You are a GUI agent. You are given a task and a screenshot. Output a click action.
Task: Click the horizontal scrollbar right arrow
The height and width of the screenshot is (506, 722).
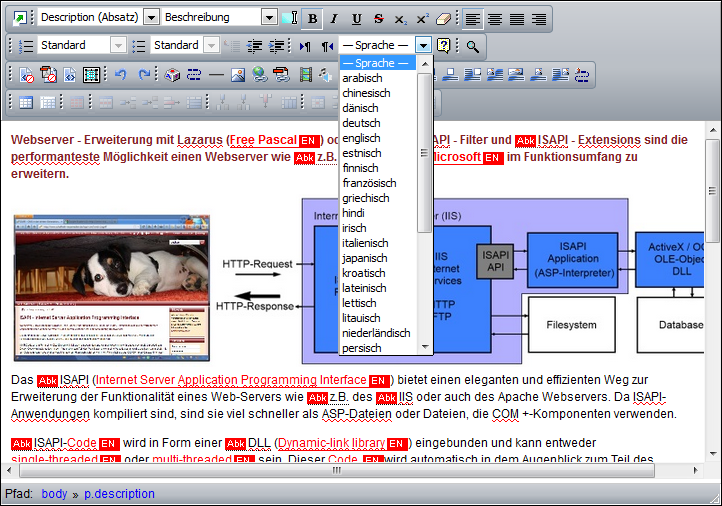coord(695,471)
